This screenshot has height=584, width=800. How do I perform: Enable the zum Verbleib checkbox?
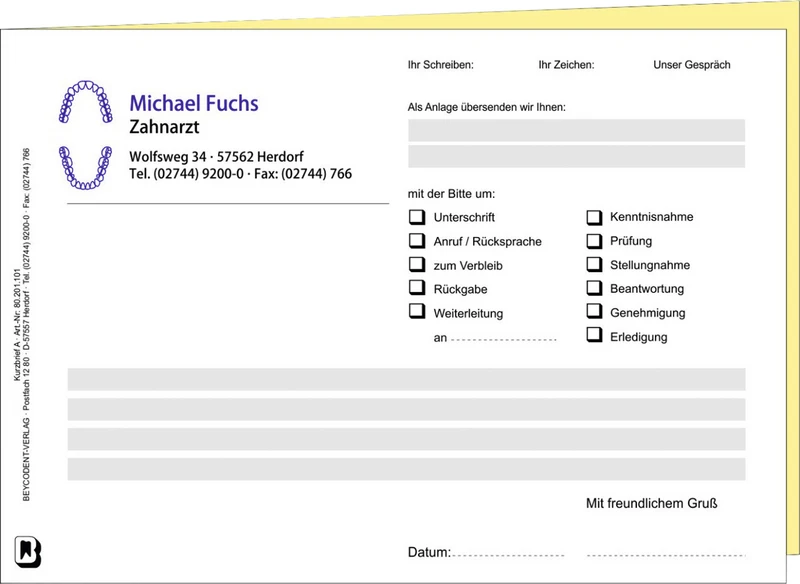(417, 264)
